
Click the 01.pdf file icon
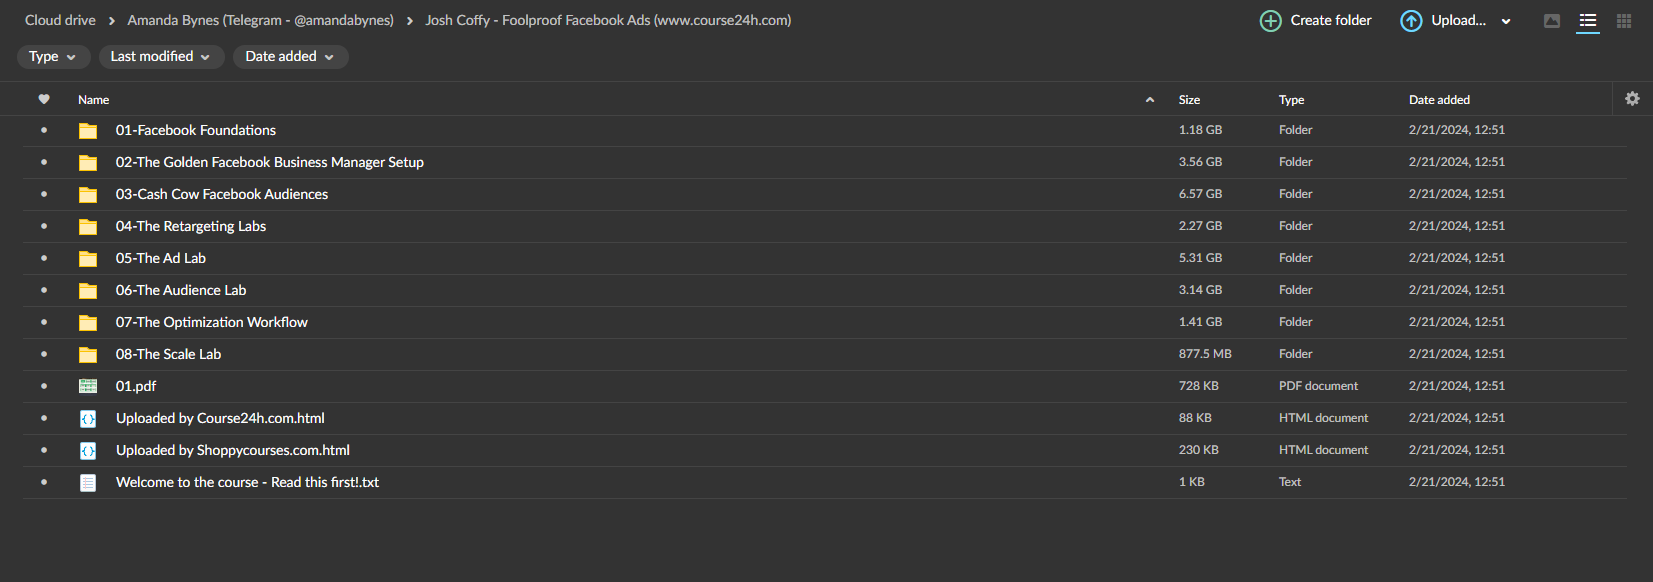click(88, 386)
